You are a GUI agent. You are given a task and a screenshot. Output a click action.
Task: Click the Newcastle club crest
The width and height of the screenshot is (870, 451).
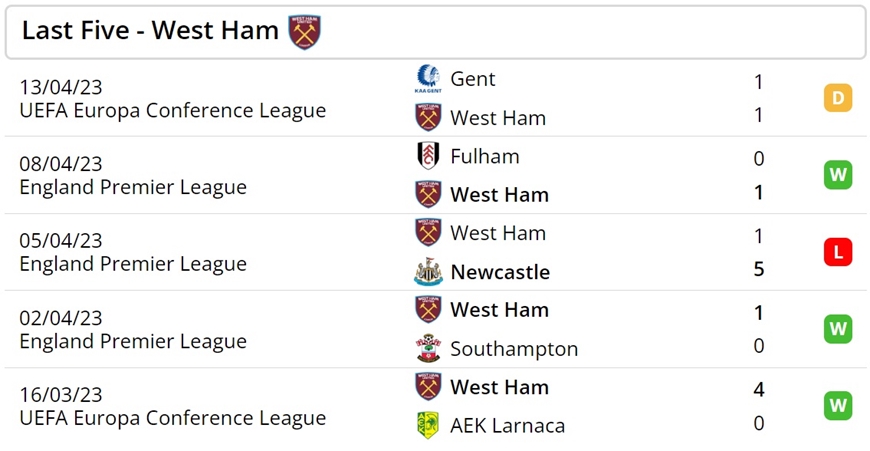click(x=428, y=272)
